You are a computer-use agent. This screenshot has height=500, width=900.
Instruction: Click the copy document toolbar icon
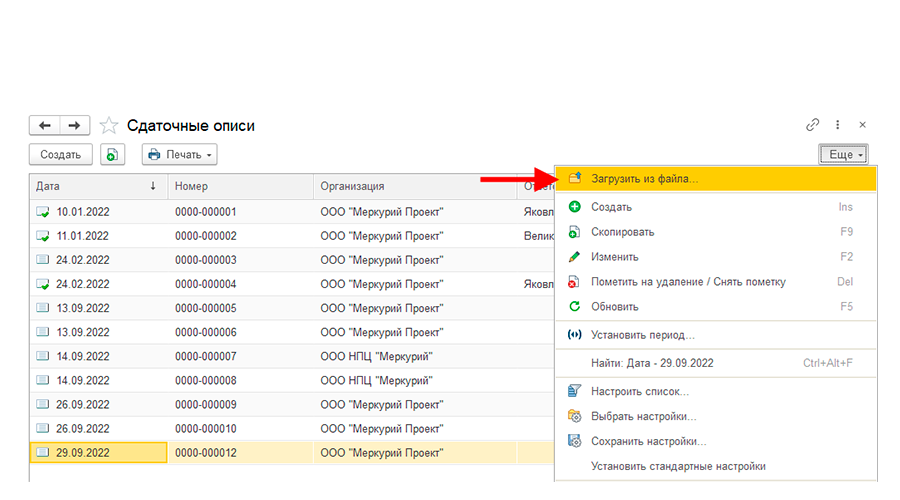pyautogui.click(x=112, y=154)
